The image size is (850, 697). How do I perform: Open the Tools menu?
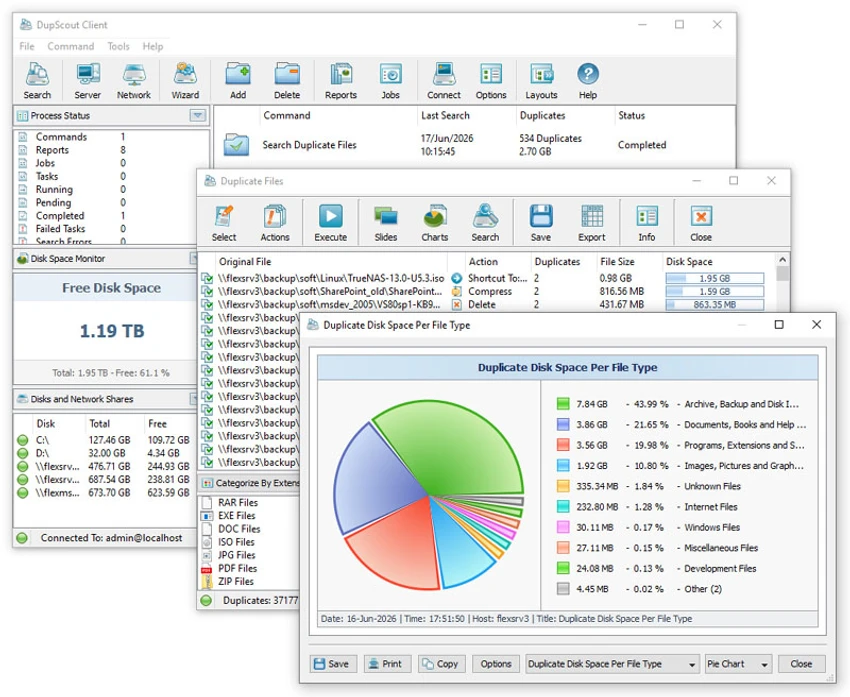[118, 47]
